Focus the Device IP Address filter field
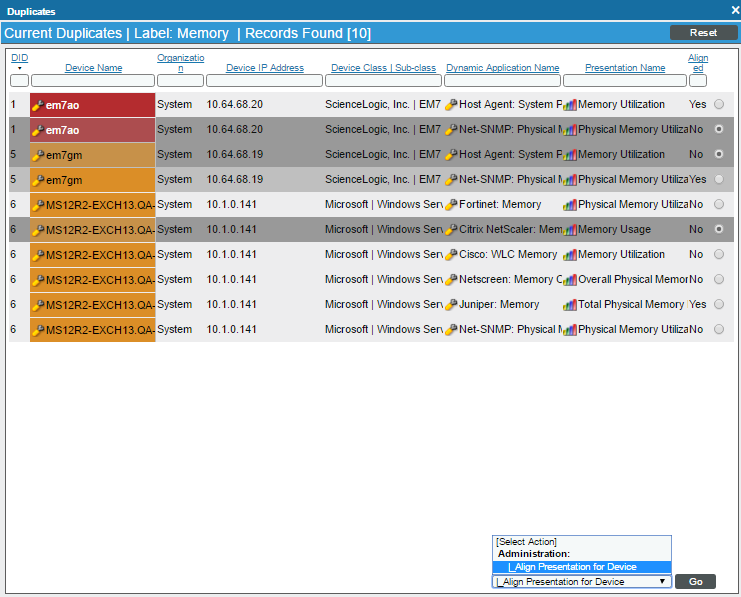Screen dimensions: 741x597 click(265, 80)
